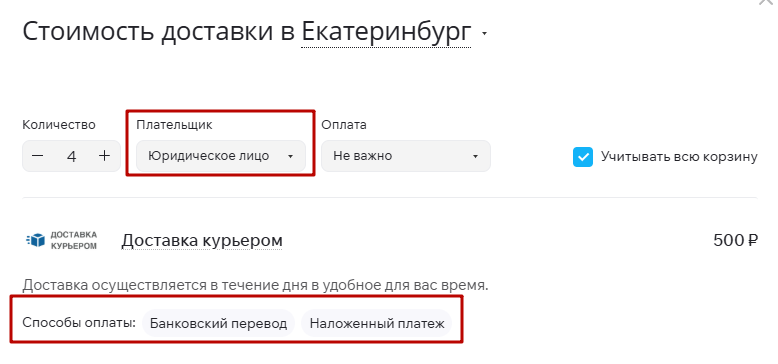
Task: Open the Оплата dropdown showing Не важно
Action: tap(406, 156)
